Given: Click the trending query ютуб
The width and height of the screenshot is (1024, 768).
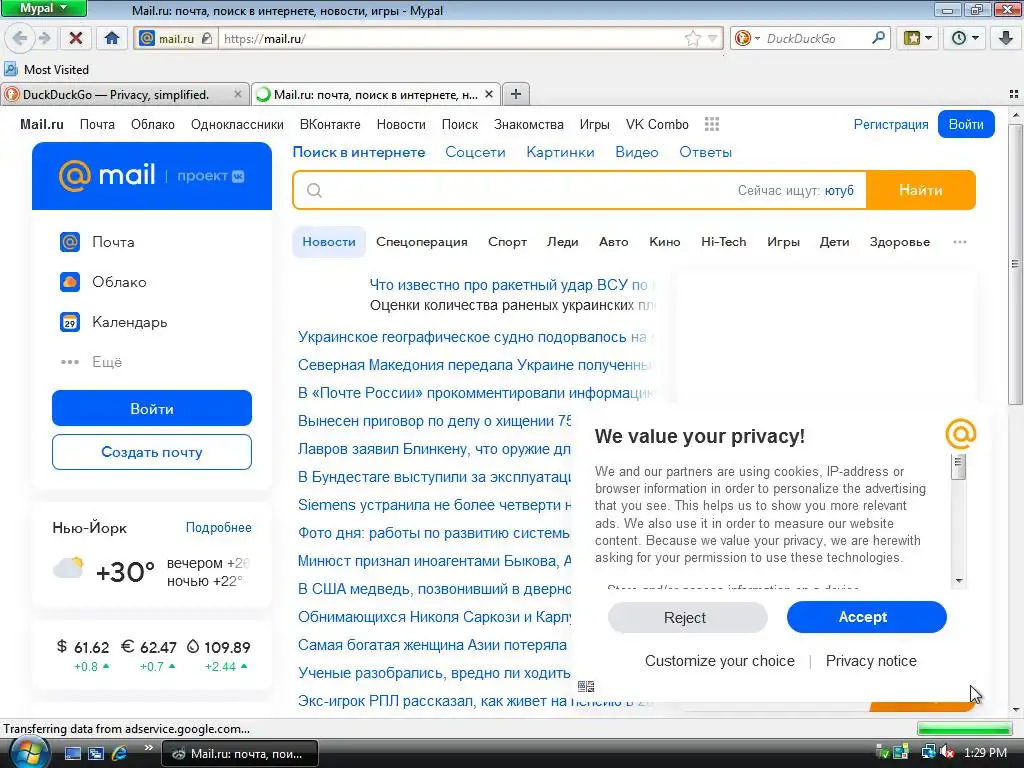Looking at the screenshot, I should [x=839, y=190].
